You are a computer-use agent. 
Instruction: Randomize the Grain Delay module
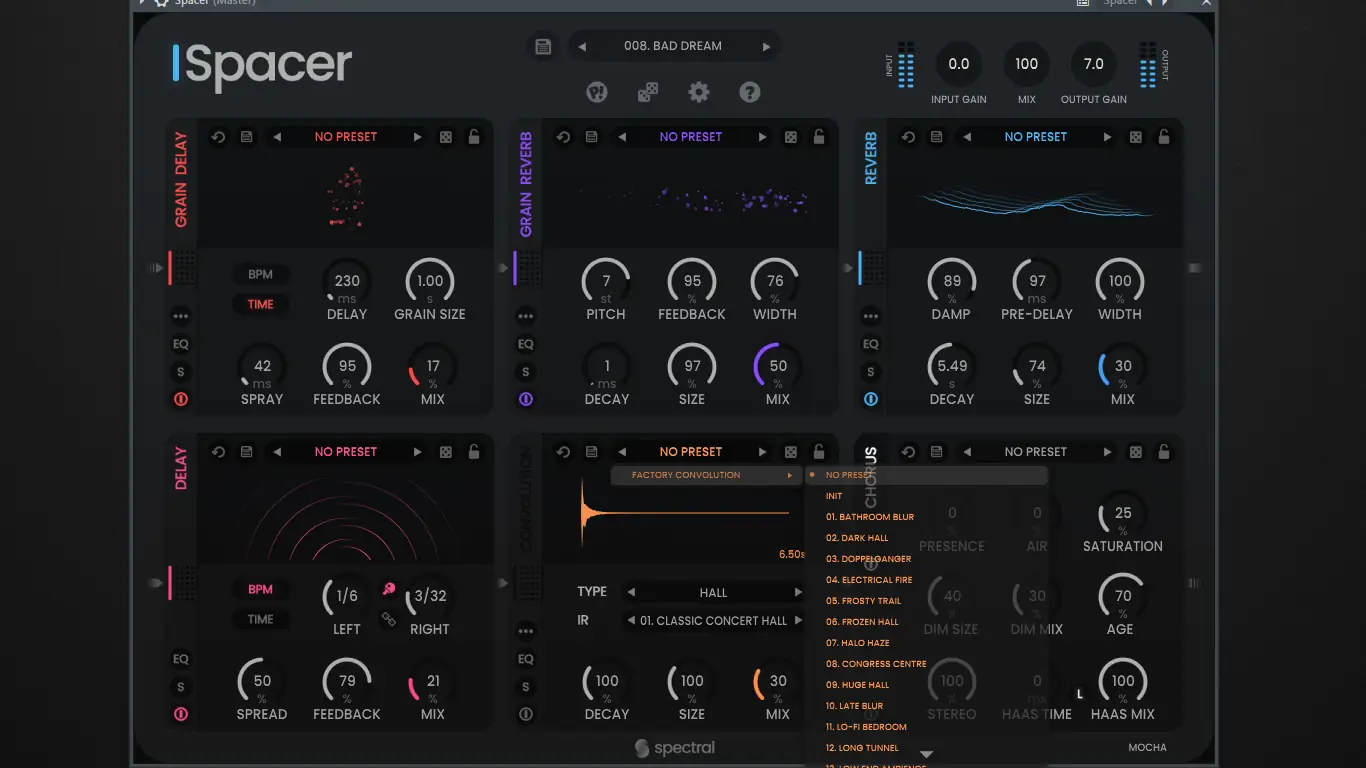coord(446,137)
